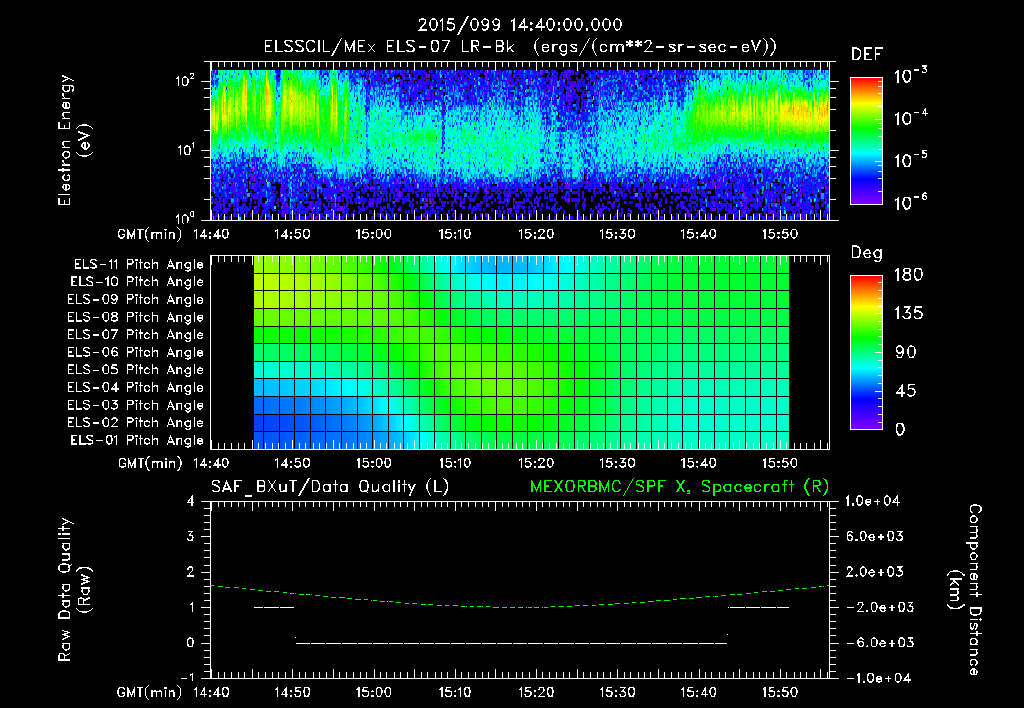Image resolution: width=1024 pixels, height=708 pixels.
Task: Click inside the electron energy spectrogram
Action: pos(520,141)
